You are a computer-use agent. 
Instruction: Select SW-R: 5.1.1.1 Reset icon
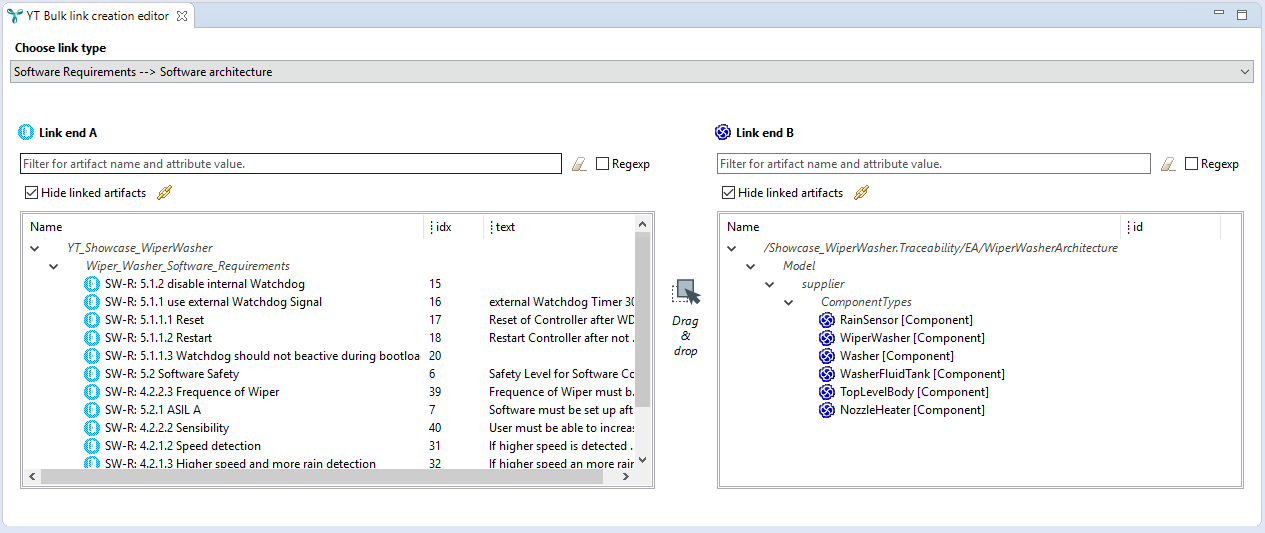tap(93, 320)
